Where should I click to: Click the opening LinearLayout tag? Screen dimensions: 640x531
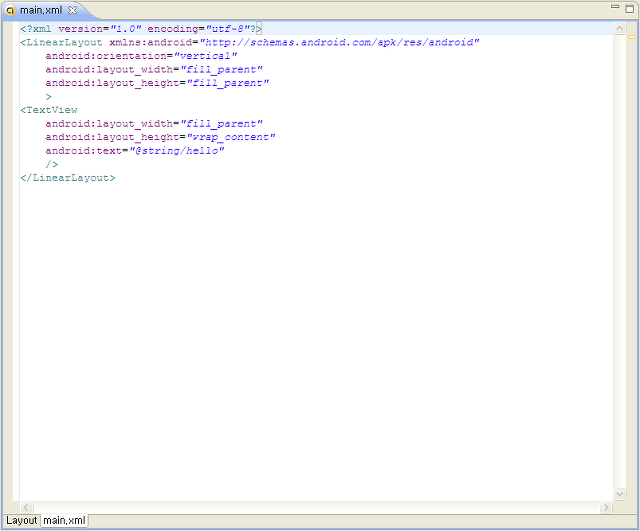61,42
